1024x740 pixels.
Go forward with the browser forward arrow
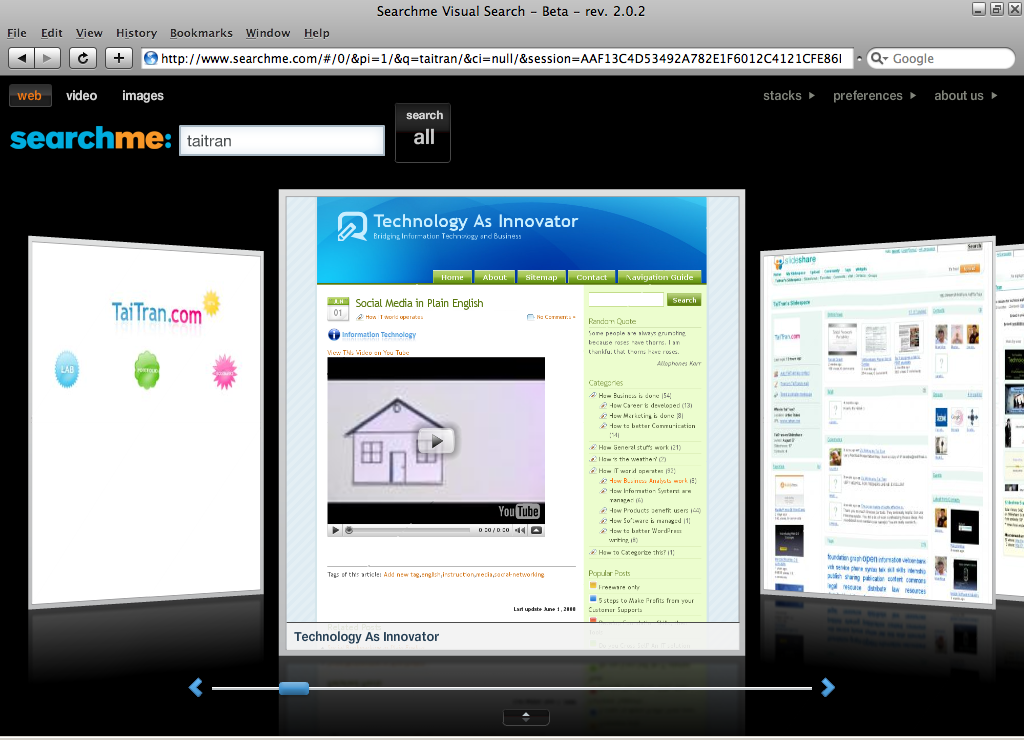tap(47, 58)
